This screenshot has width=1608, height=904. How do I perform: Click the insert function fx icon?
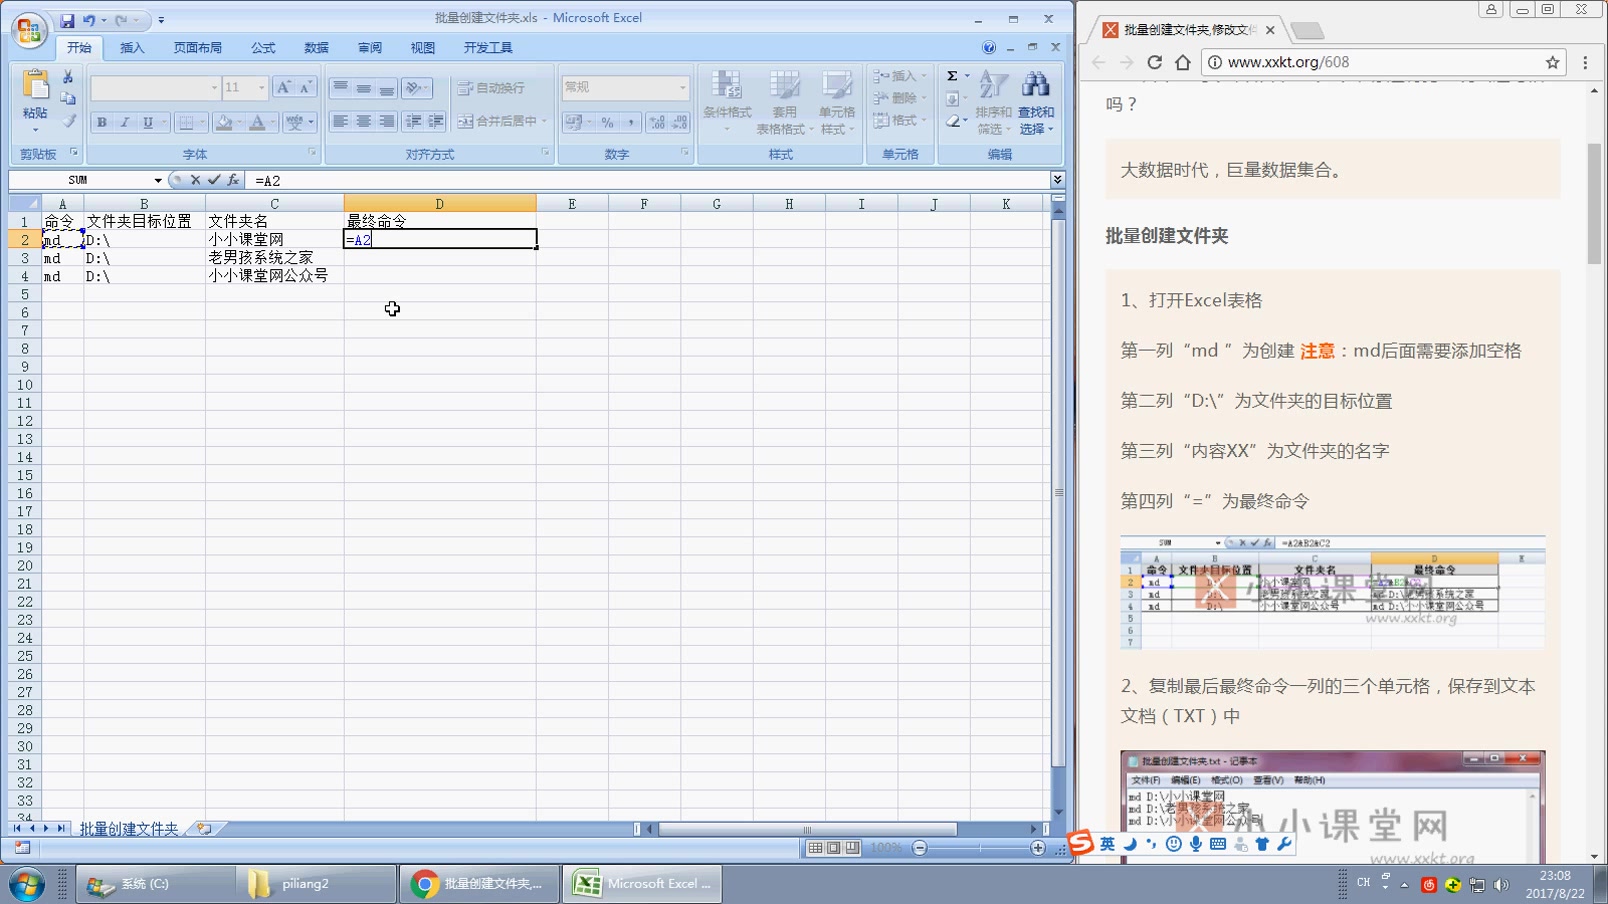pyautogui.click(x=233, y=180)
